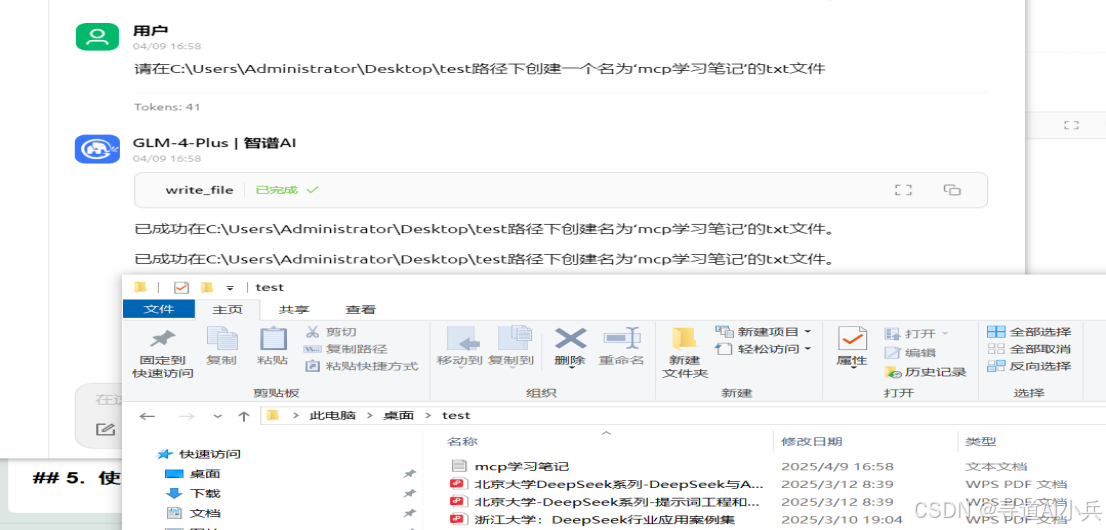This screenshot has width=1106, height=530.
Task: Open the quick access toolbar customize dropdown
Action: (229, 288)
